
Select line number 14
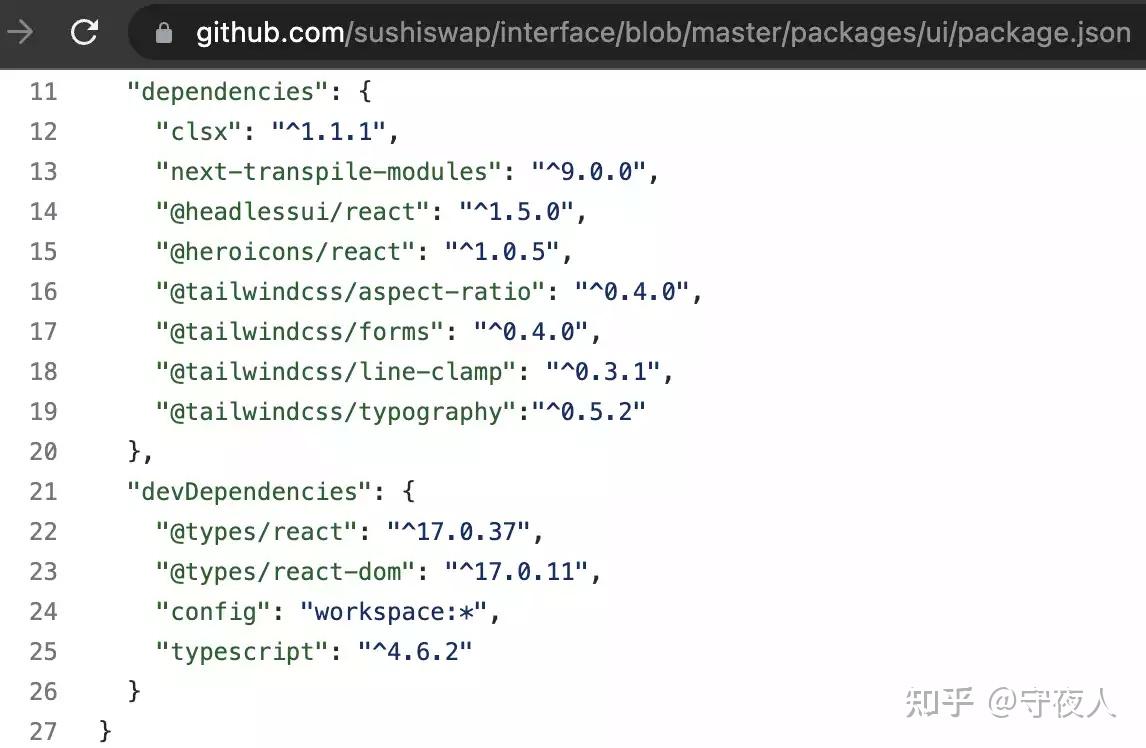click(43, 211)
